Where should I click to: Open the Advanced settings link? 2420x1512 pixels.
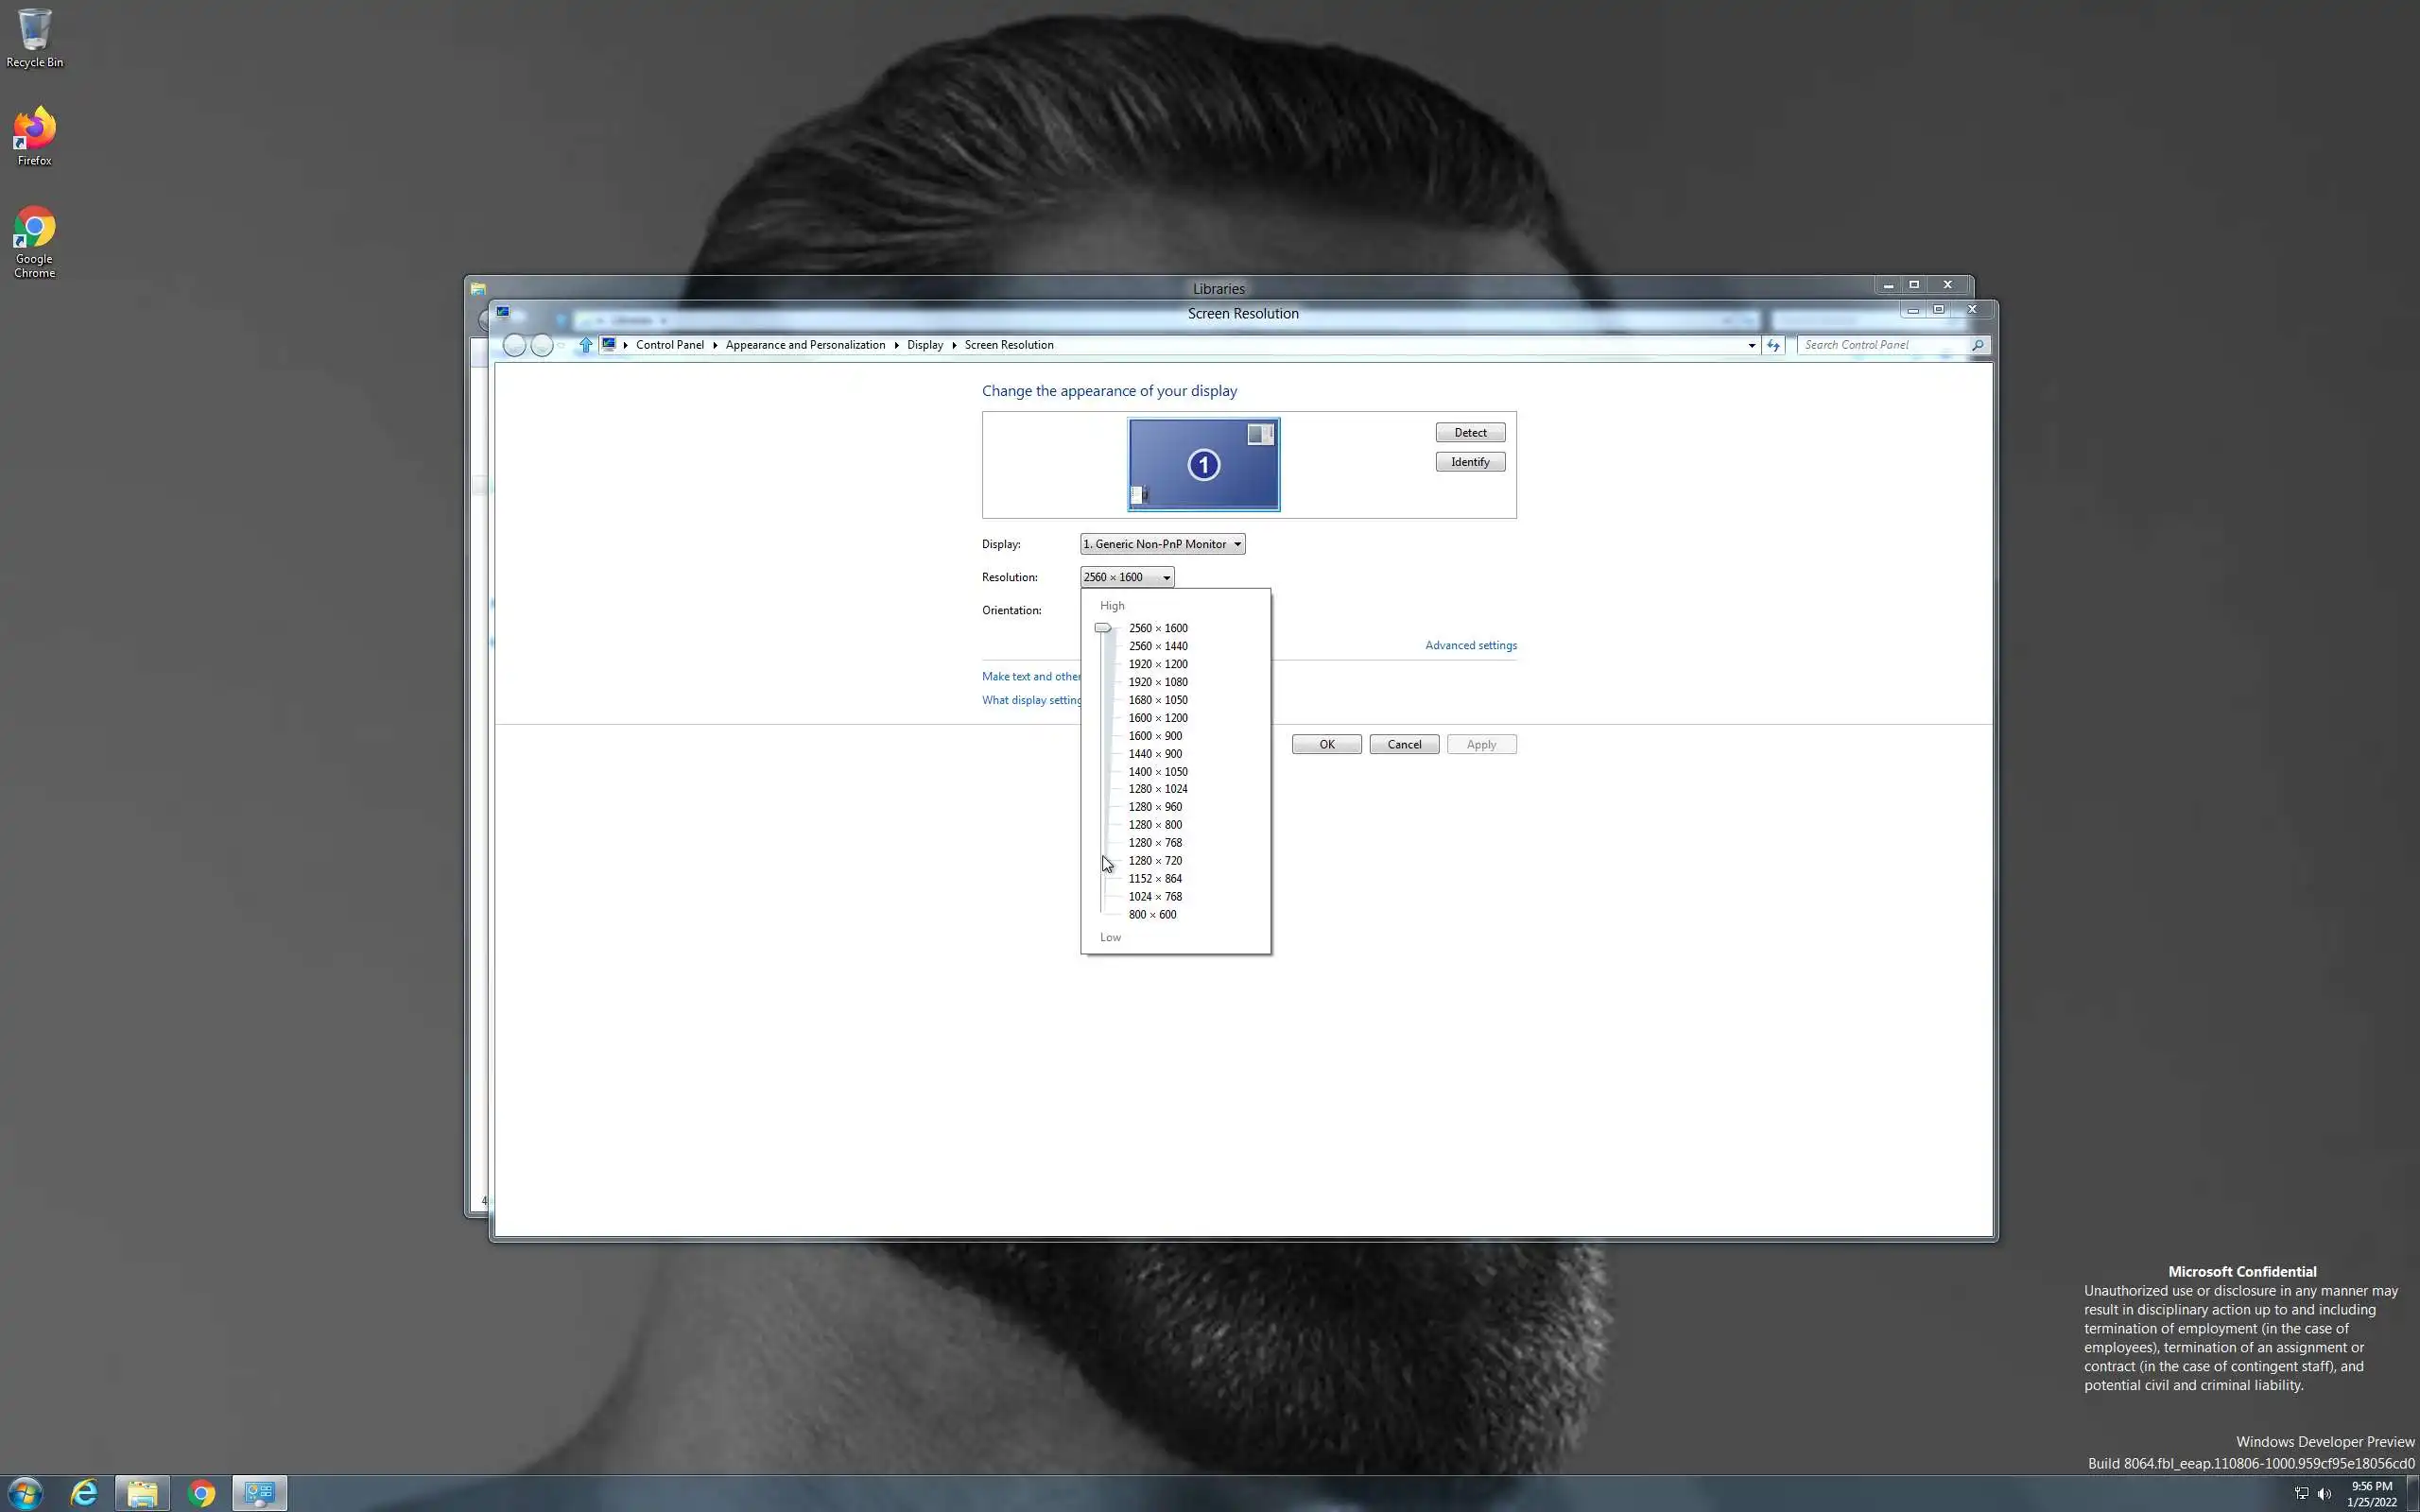point(1470,646)
